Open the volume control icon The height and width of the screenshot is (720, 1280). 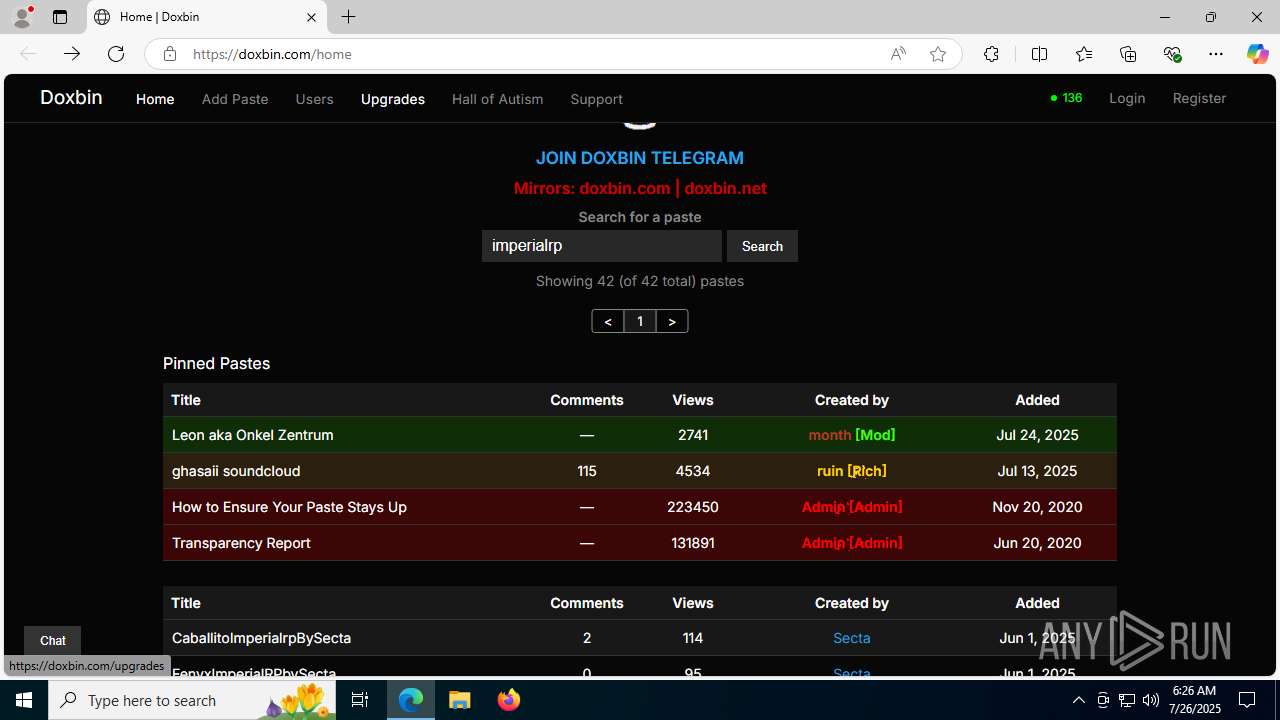[x=1150, y=700]
